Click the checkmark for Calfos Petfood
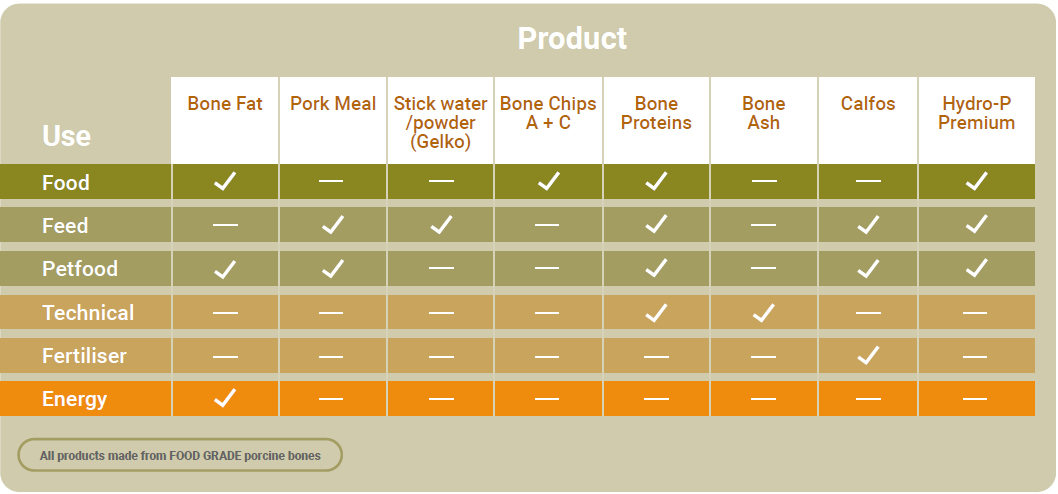 click(x=868, y=269)
